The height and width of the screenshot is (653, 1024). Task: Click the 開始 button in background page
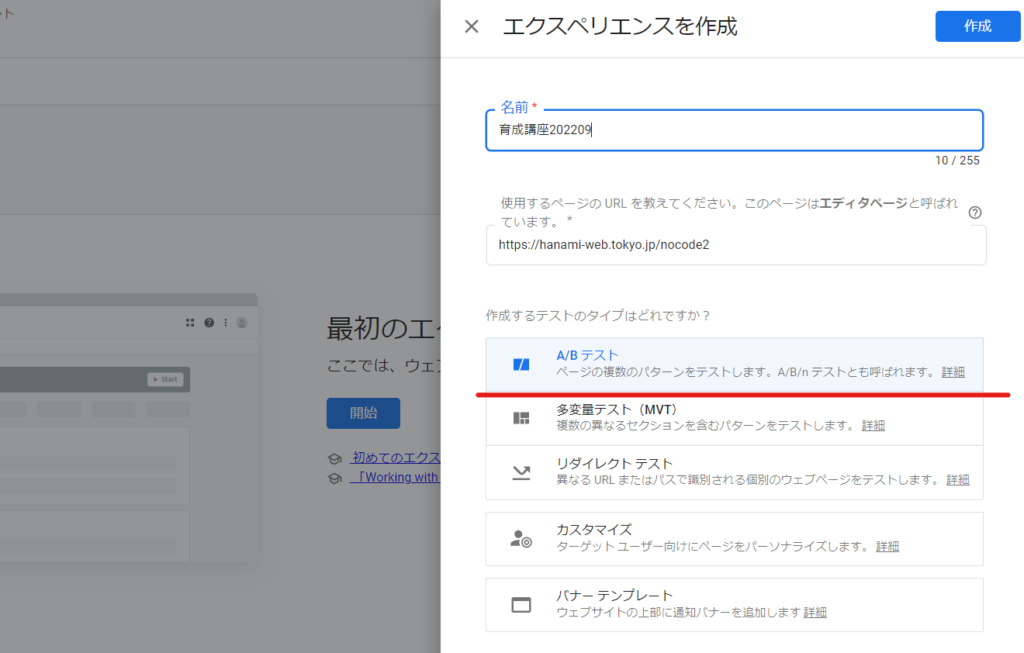pyautogui.click(x=363, y=413)
